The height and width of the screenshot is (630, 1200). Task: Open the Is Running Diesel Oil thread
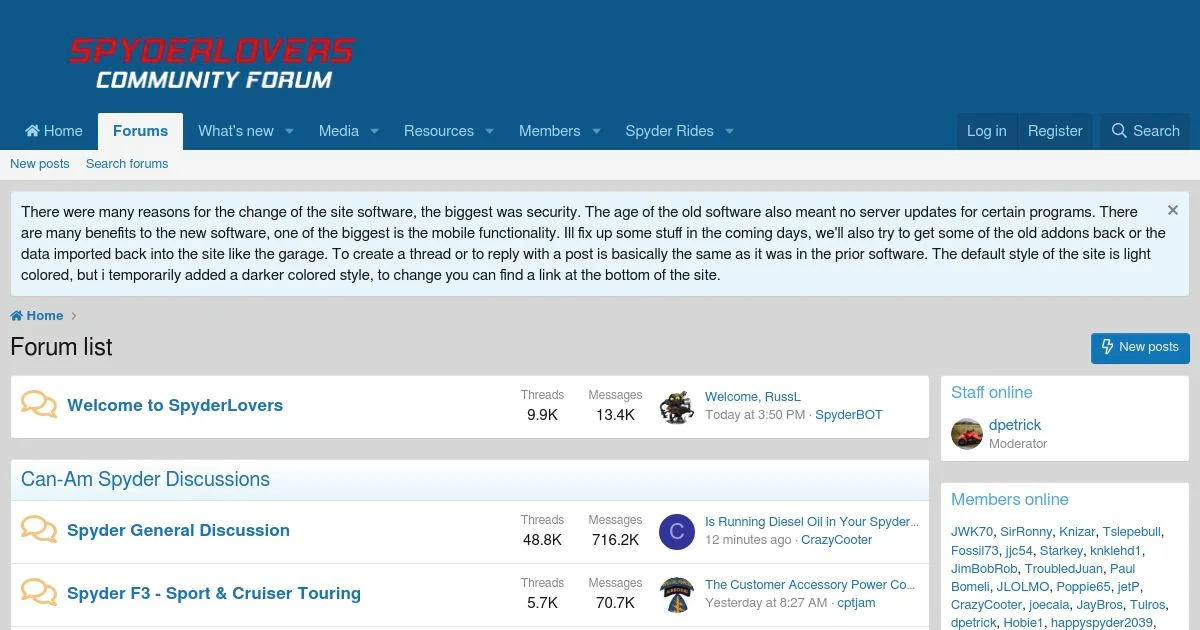(811, 522)
